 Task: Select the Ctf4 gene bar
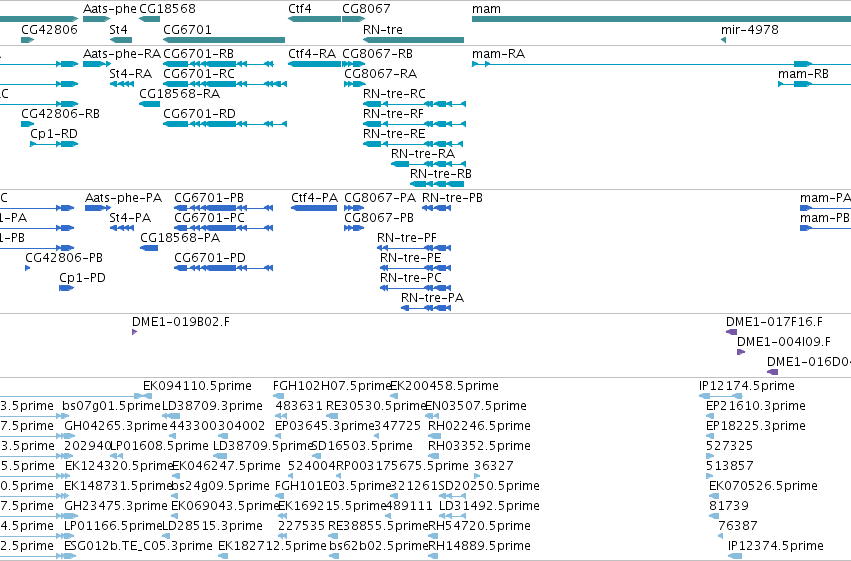pyautogui.click(x=314, y=19)
